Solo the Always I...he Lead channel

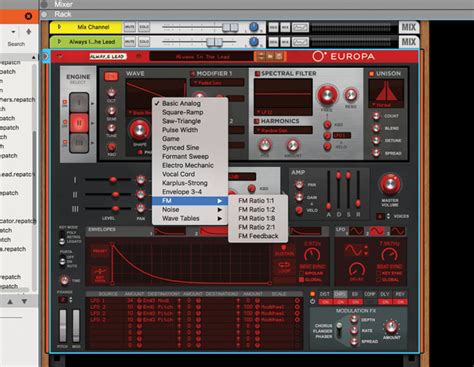click(x=144, y=42)
